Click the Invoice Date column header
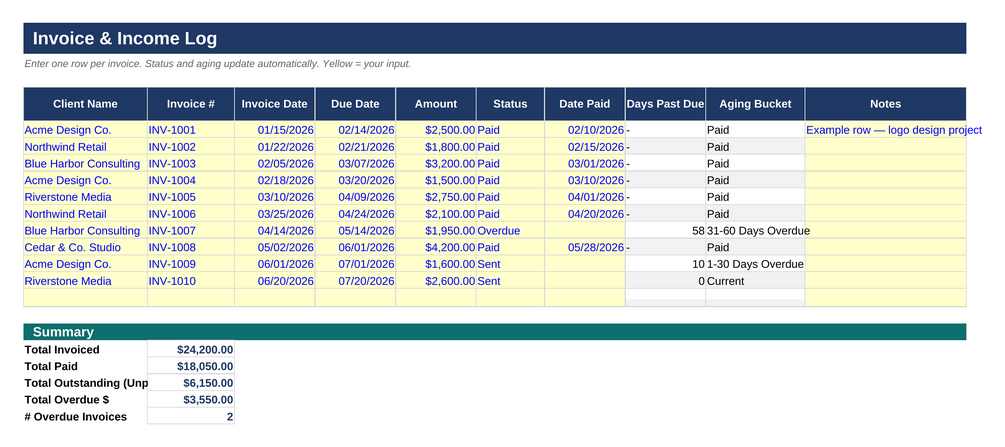1005x447 pixels. coord(274,104)
